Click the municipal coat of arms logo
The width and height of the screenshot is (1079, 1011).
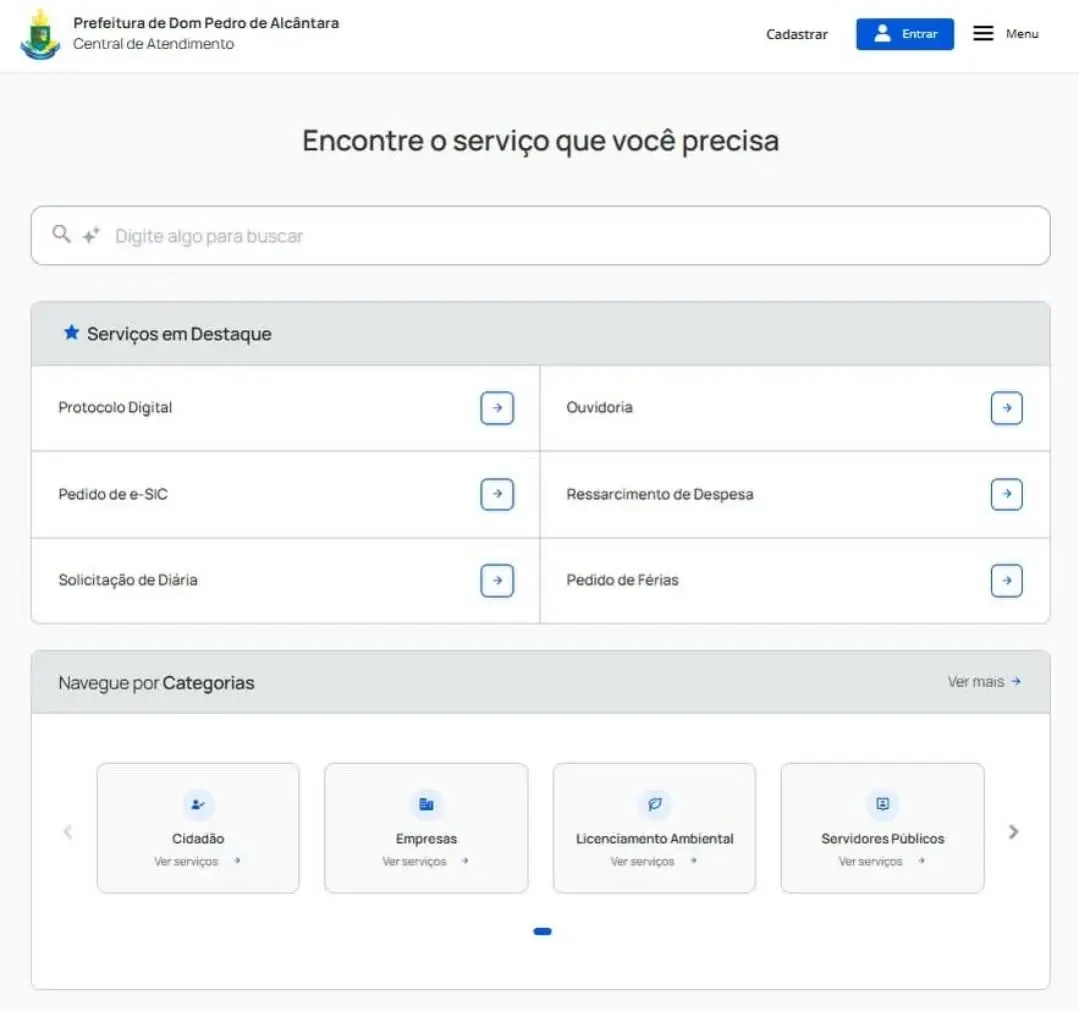coord(40,34)
